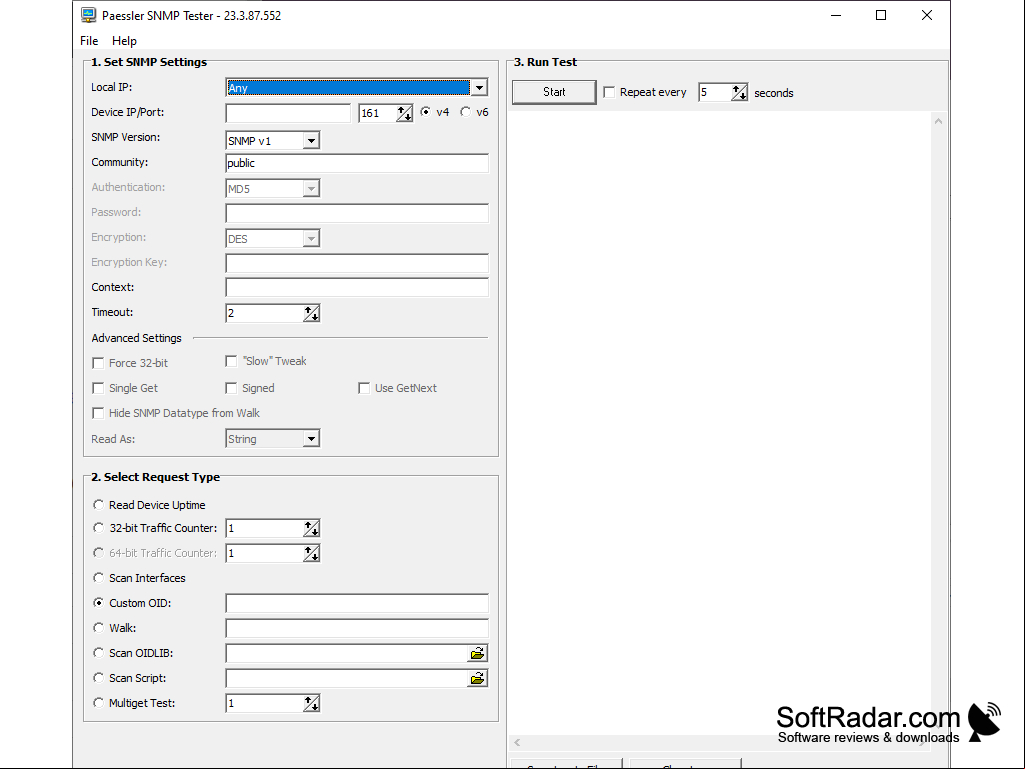This screenshot has width=1025, height=769.
Task: Check the Signed option
Action: click(231, 388)
